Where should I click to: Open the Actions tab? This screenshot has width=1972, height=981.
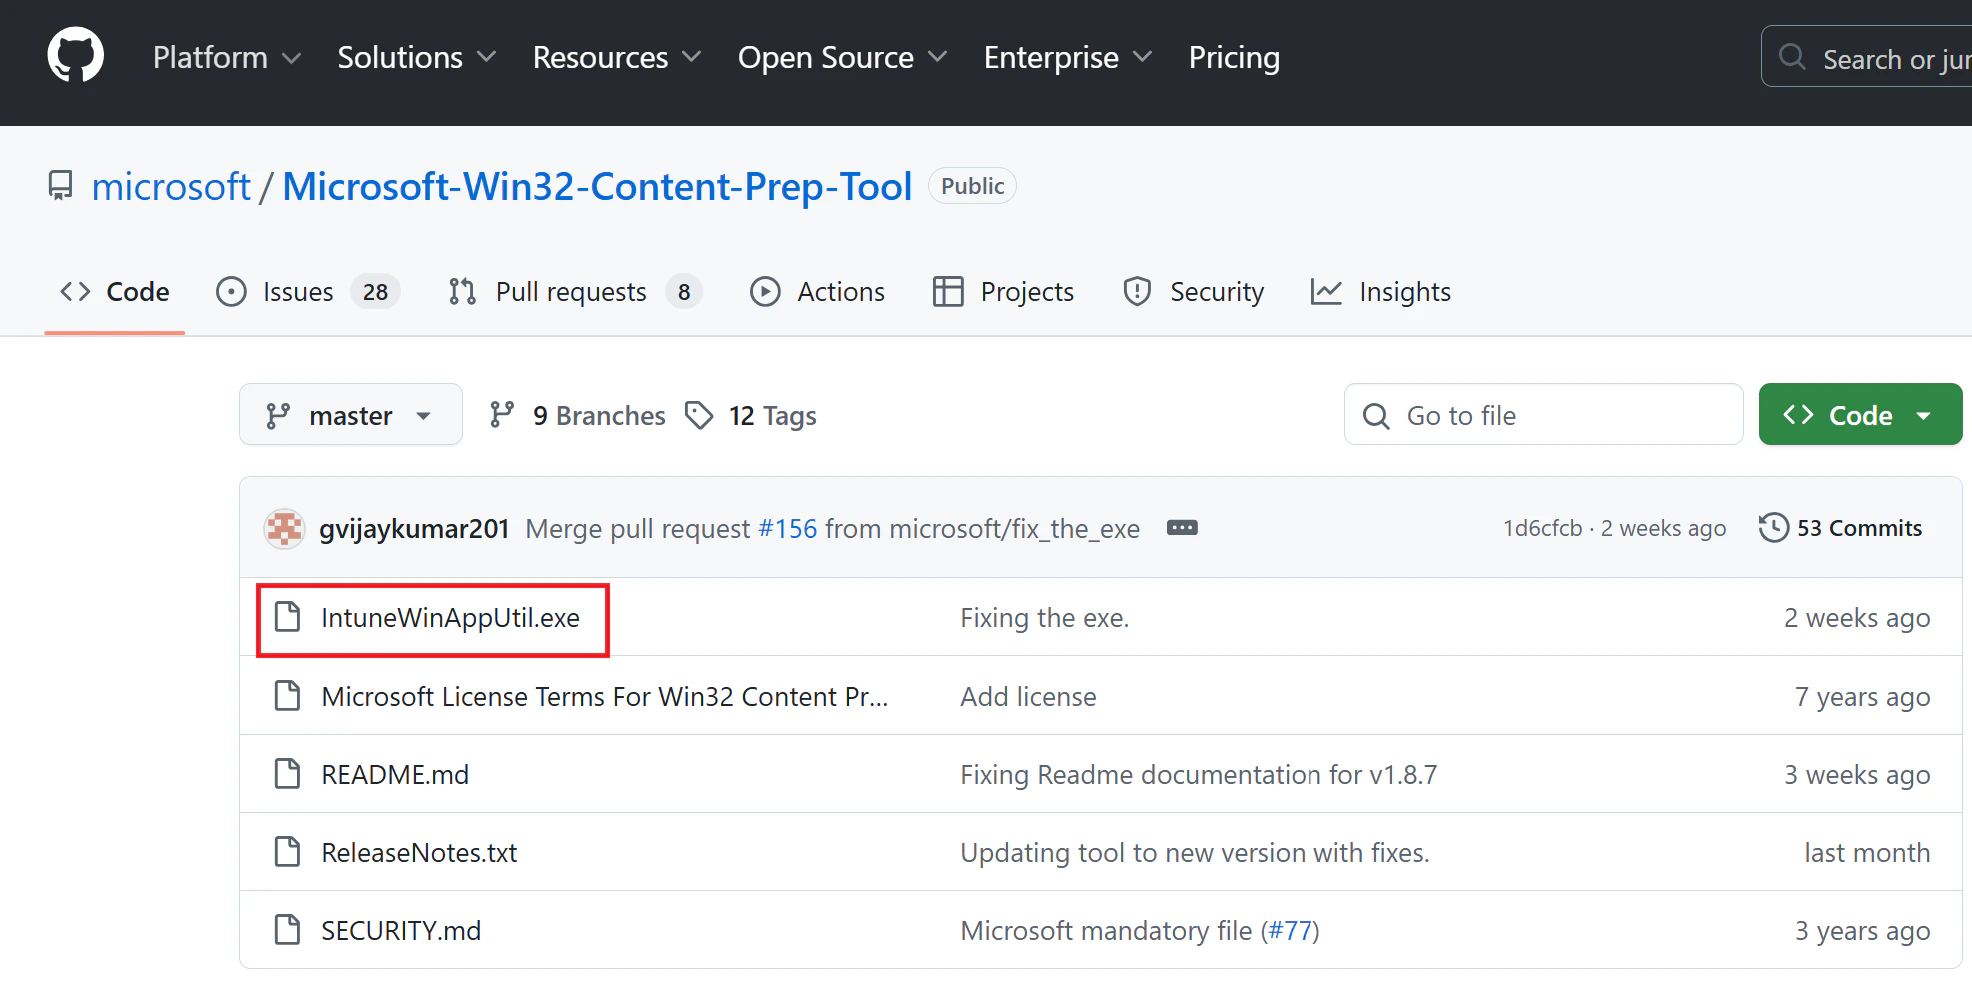pos(817,292)
